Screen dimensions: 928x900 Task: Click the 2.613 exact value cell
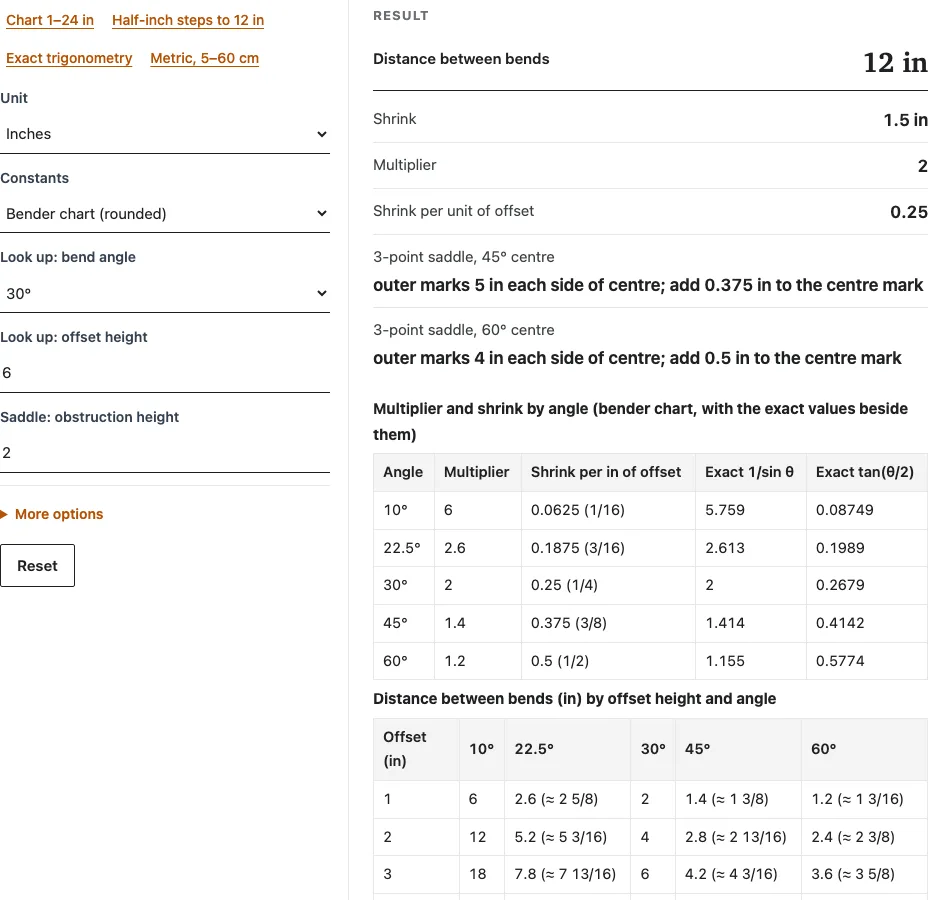(x=750, y=548)
